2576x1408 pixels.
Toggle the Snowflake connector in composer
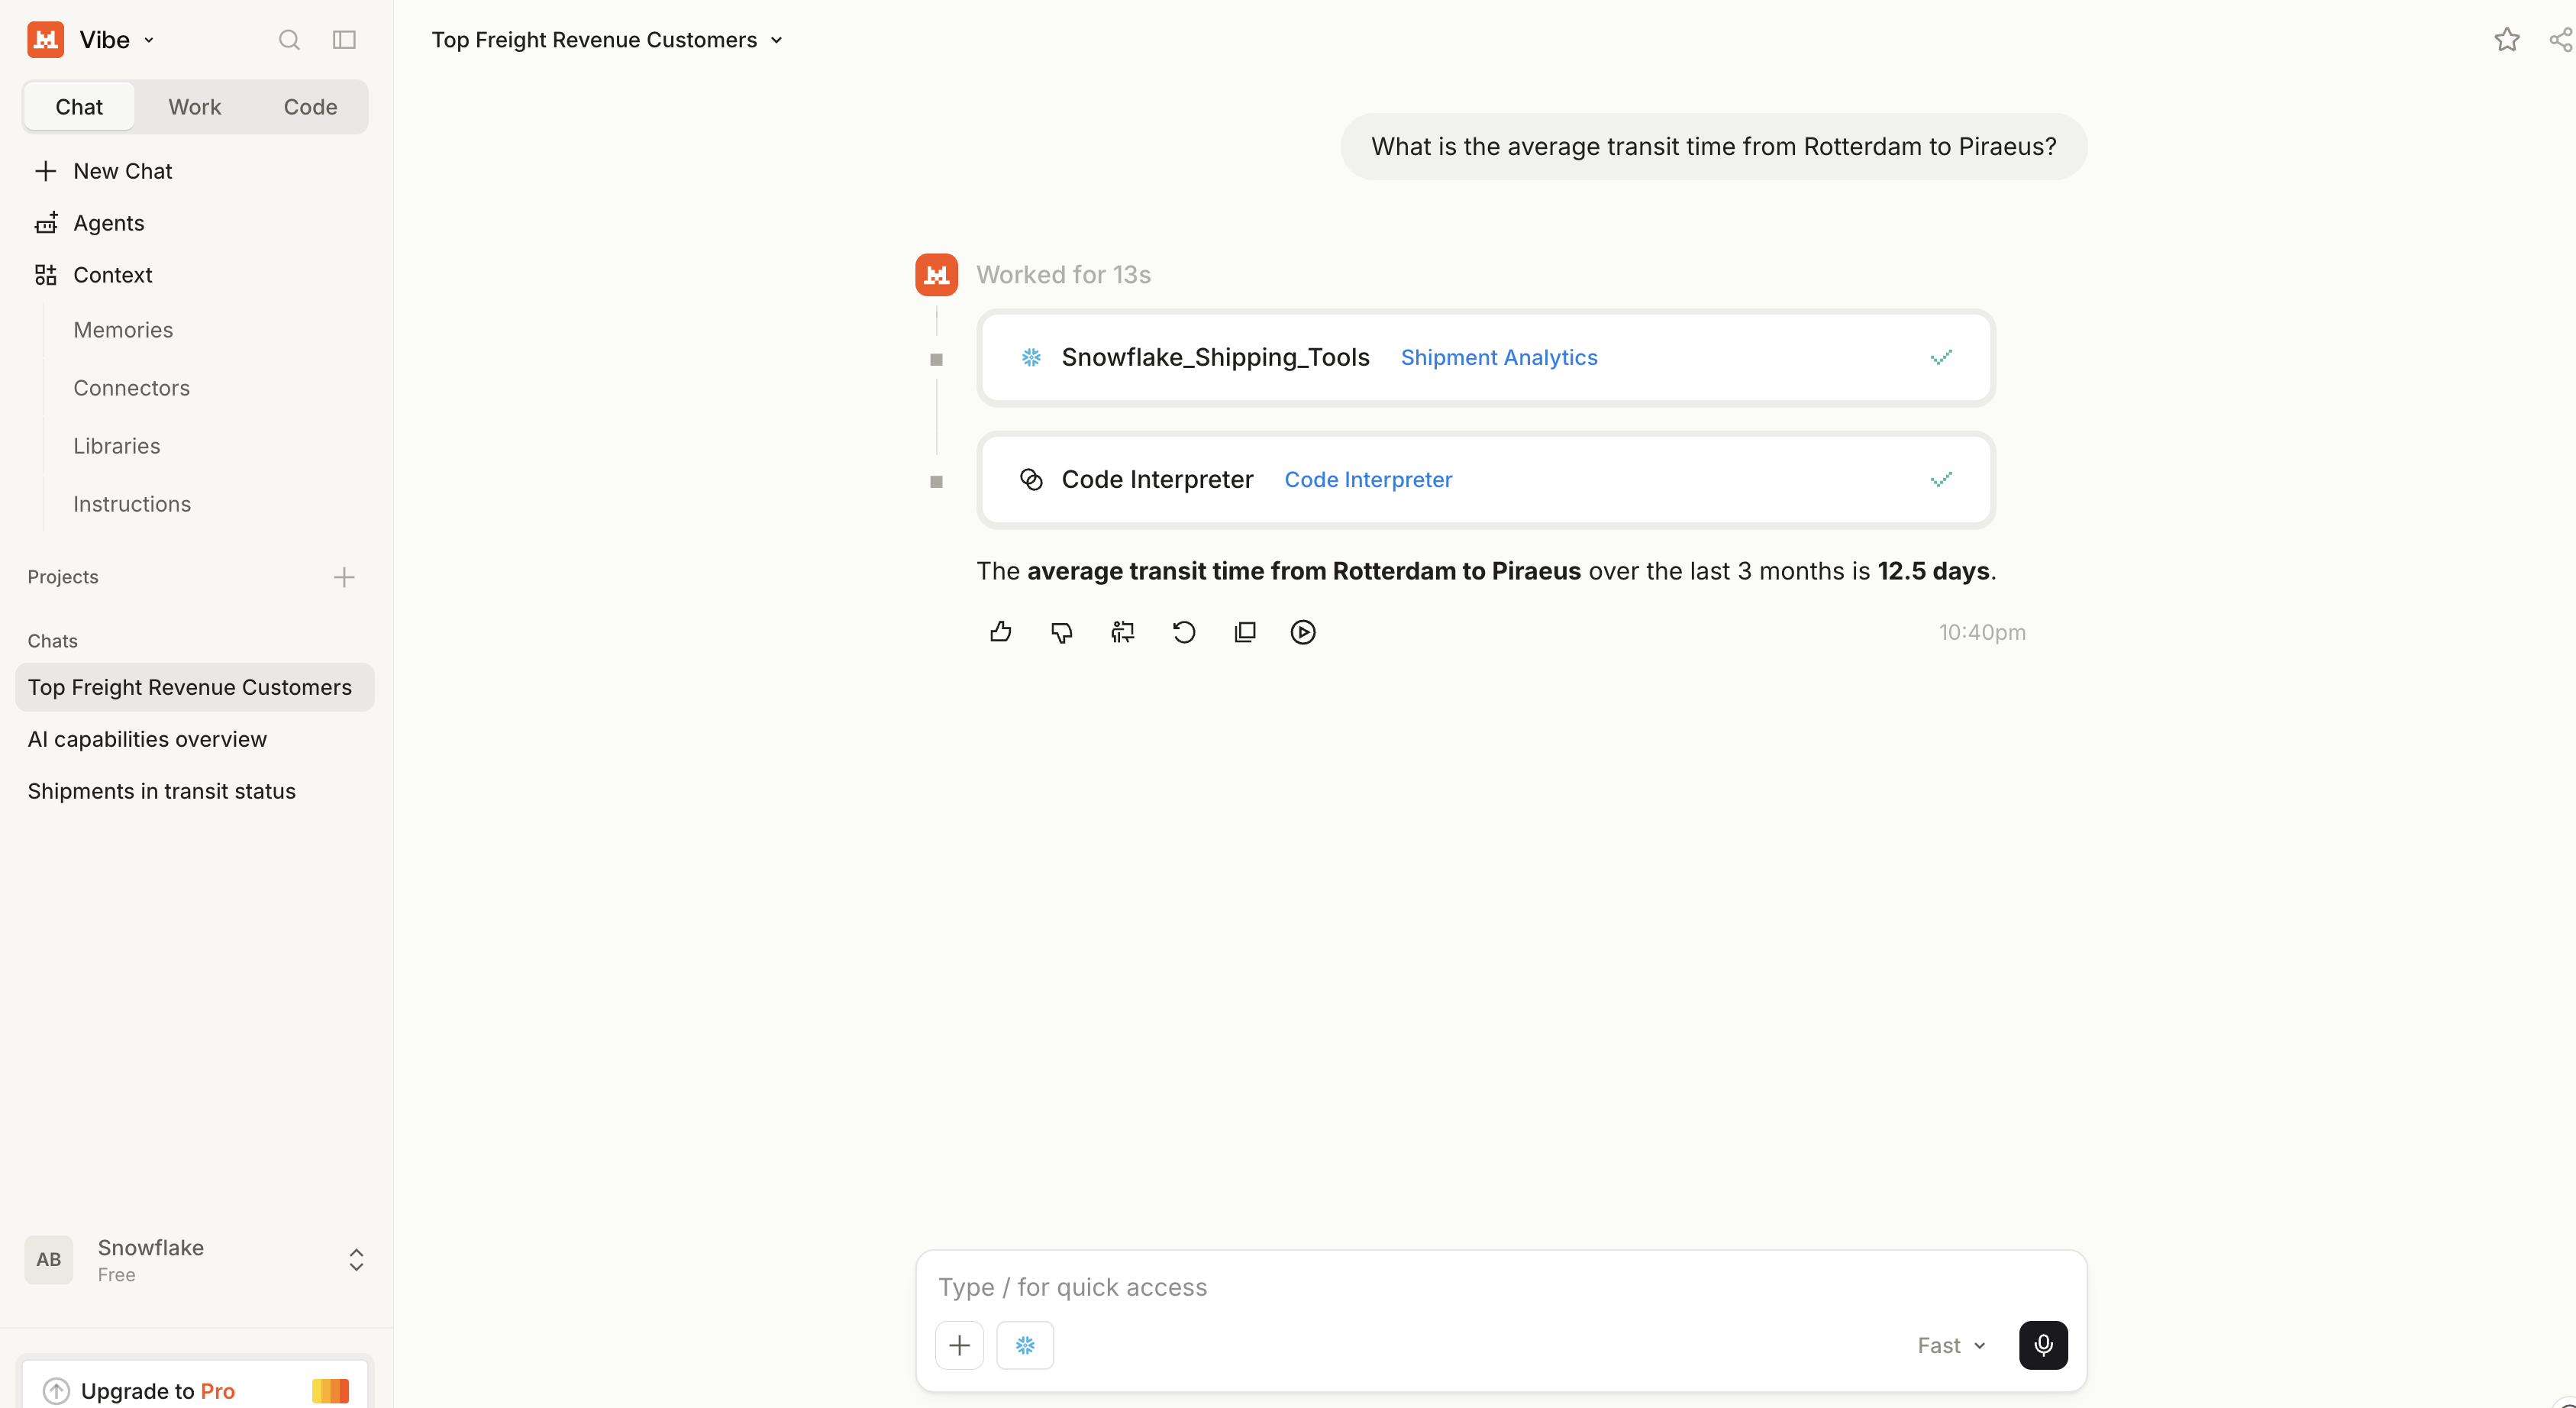pyautogui.click(x=1025, y=1345)
